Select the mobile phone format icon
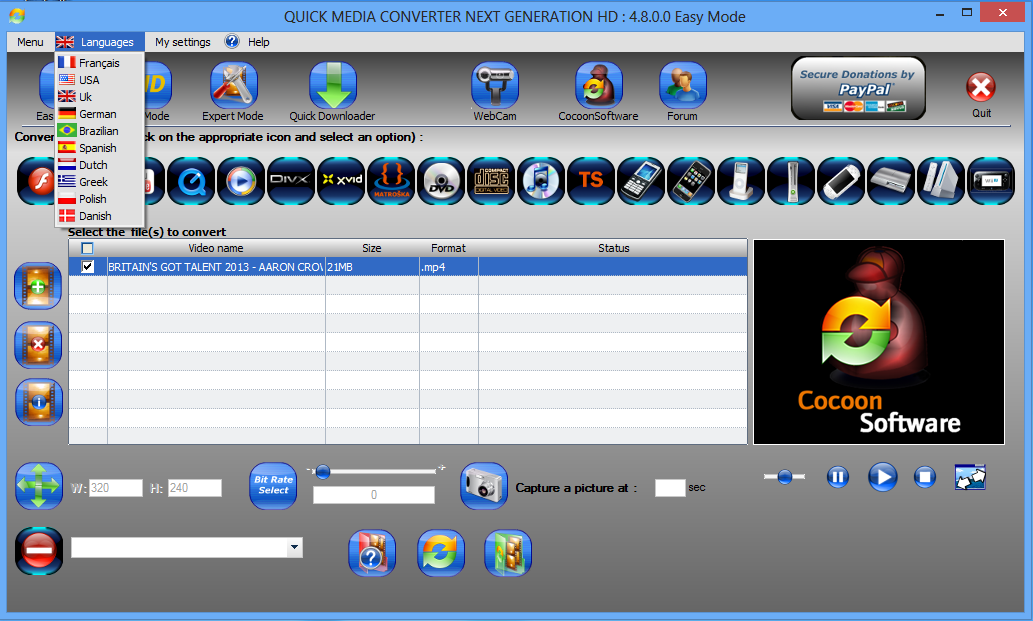This screenshot has height=621, width=1033. click(x=642, y=180)
